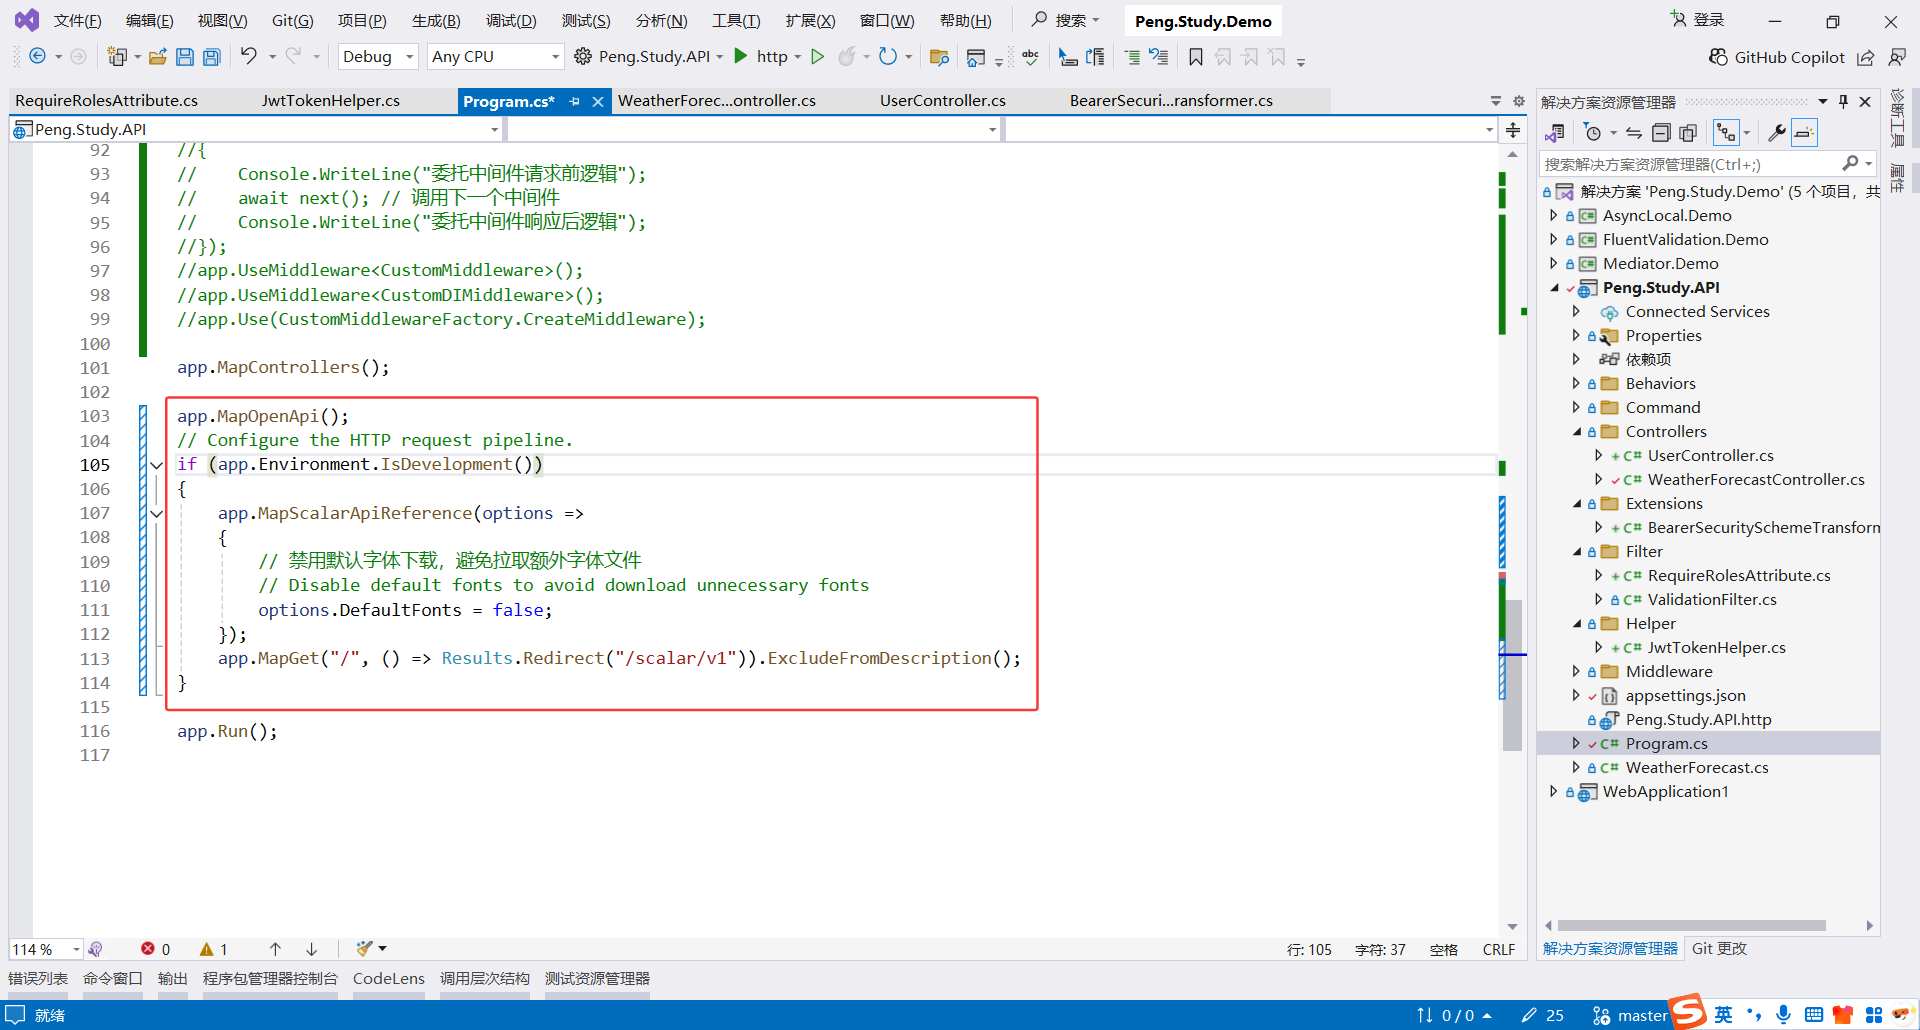Click the spell checker abc icon
Image resolution: width=1920 pixels, height=1030 pixels.
(x=1031, y=57)
